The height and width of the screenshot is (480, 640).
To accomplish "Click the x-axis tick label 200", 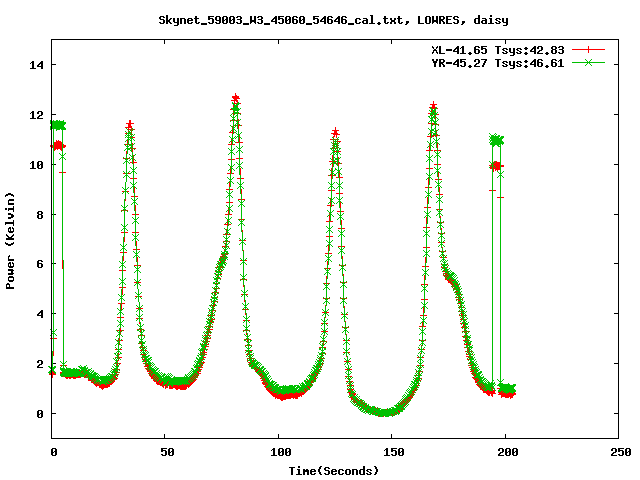I will [508, 452].
